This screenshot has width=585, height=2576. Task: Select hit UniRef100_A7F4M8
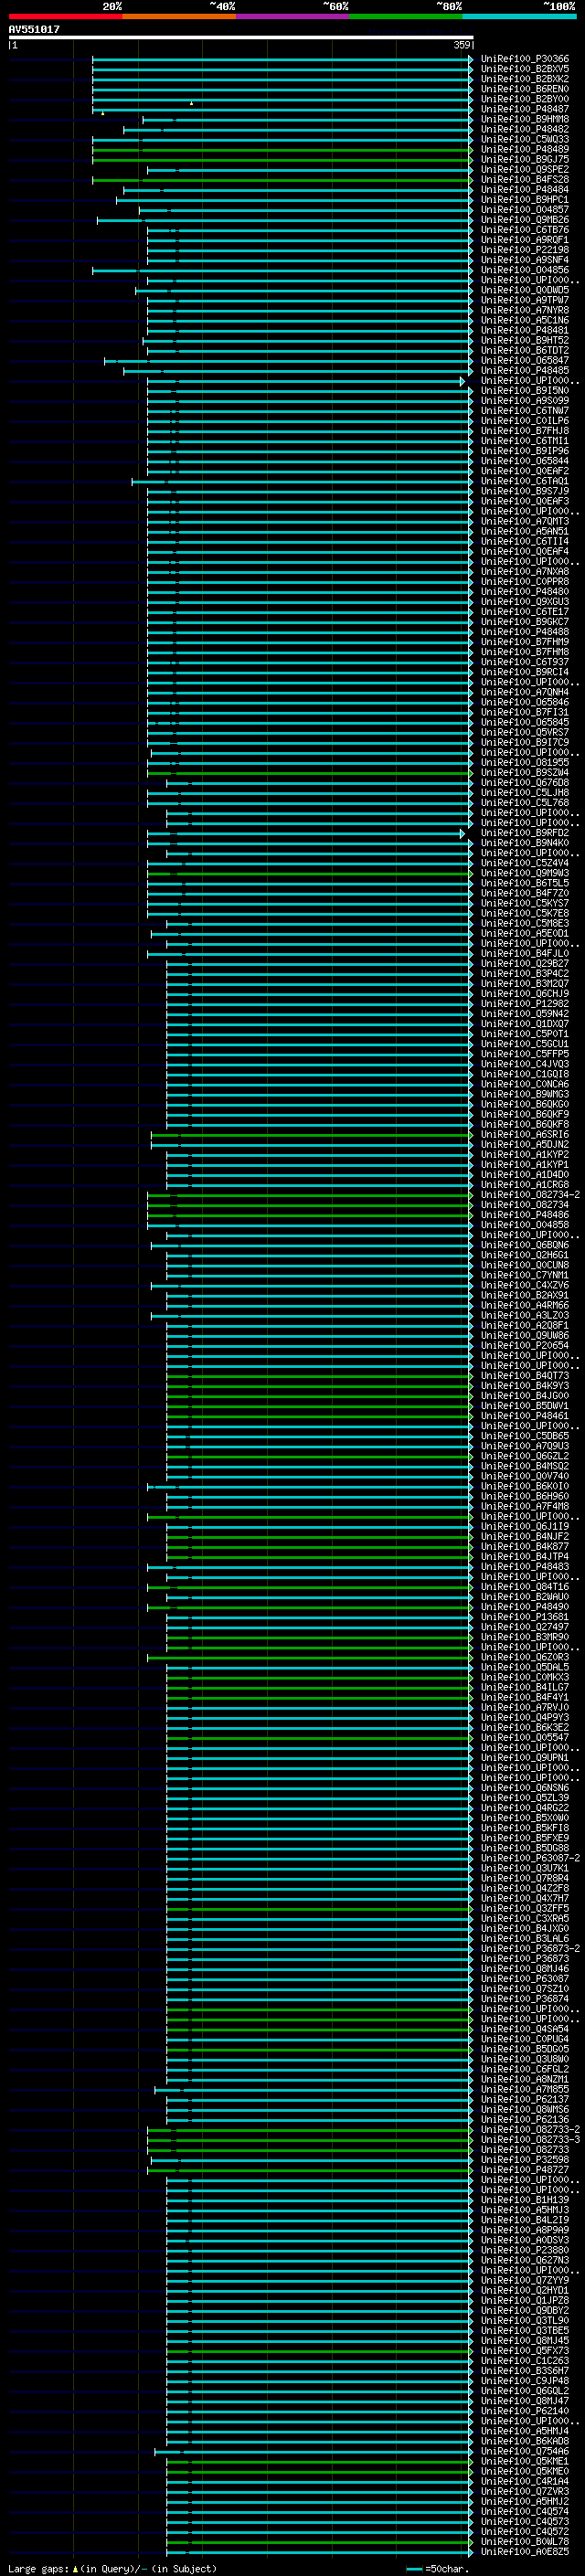coord(524,1507)
